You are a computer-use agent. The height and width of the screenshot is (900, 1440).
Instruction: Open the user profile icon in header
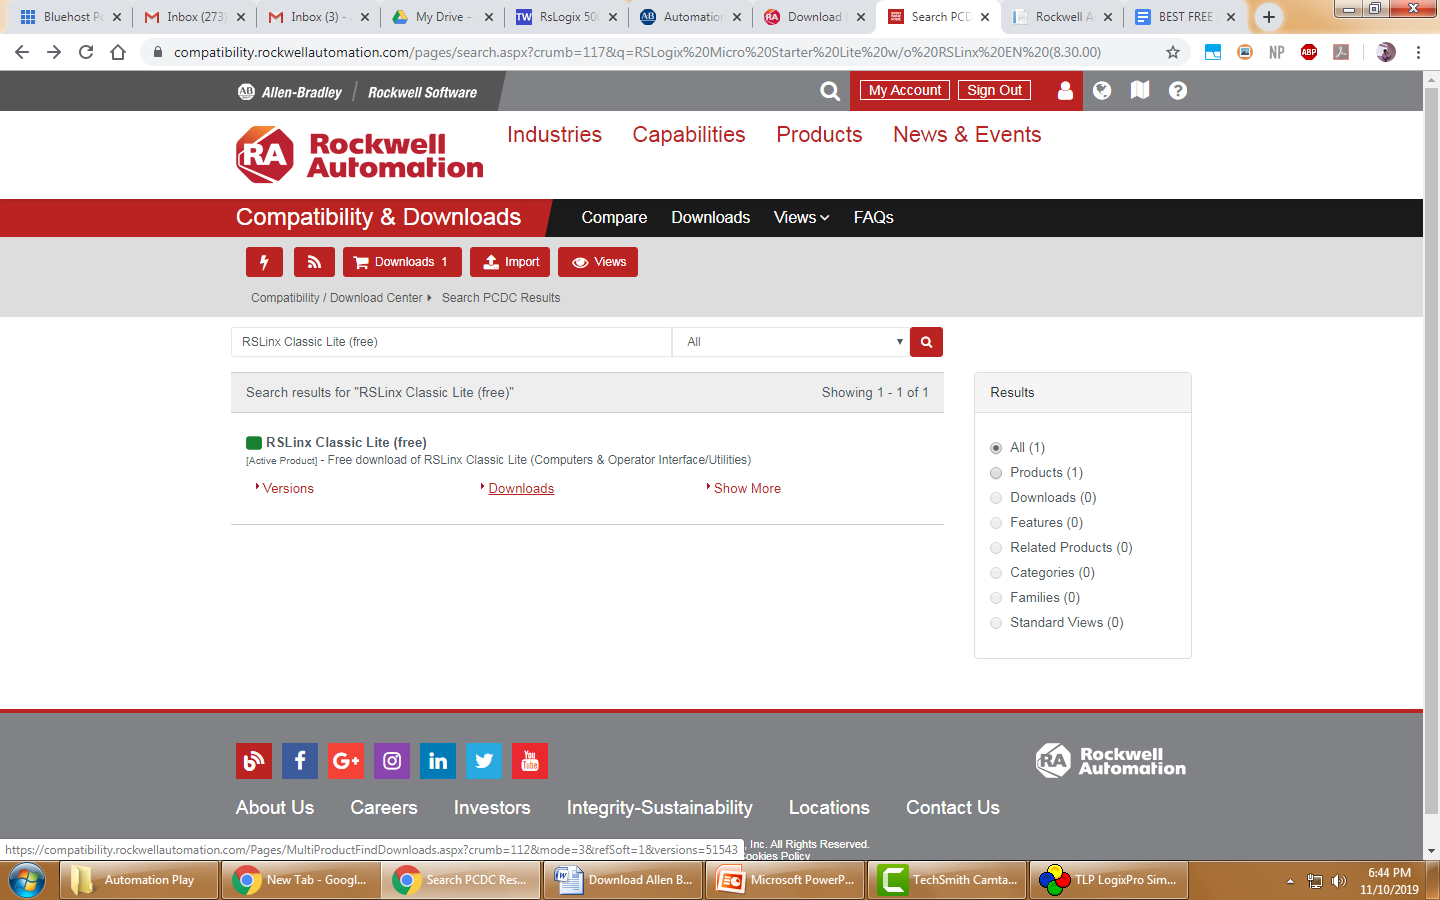[1065, 91]
